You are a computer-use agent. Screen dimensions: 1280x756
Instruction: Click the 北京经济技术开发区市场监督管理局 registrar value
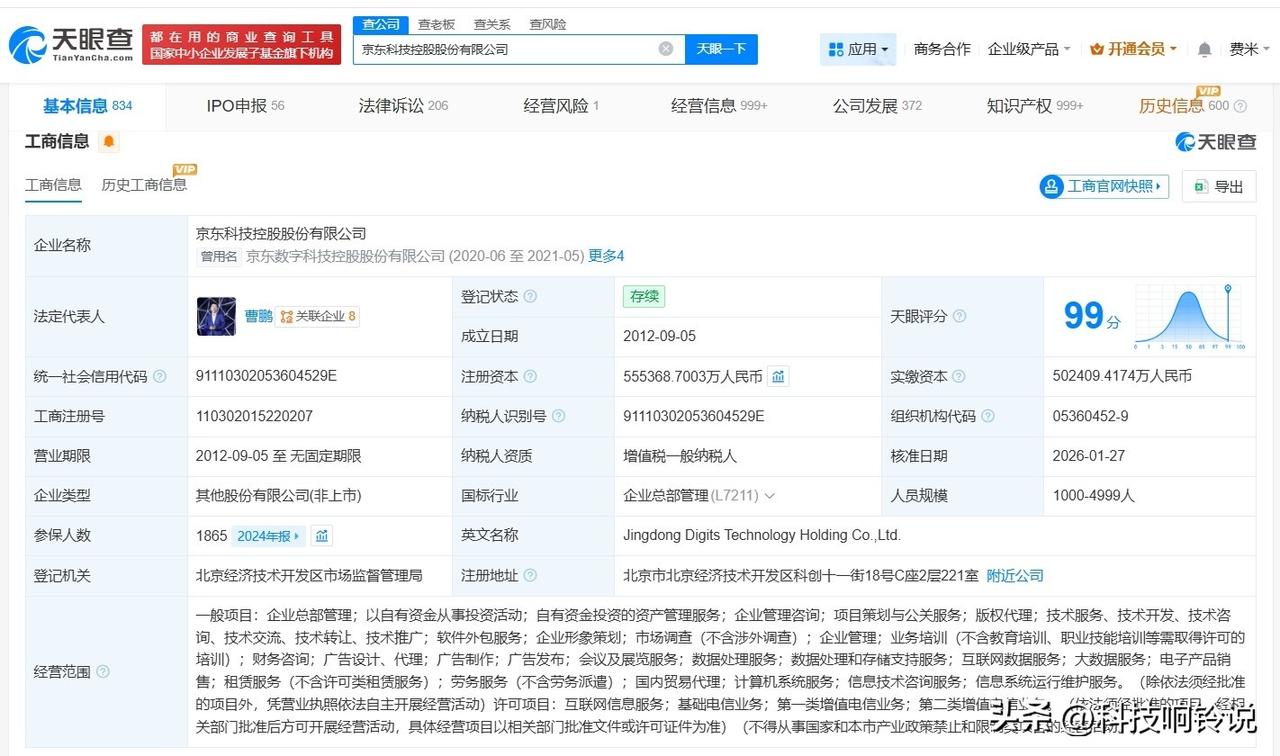(x=309, y=576)
